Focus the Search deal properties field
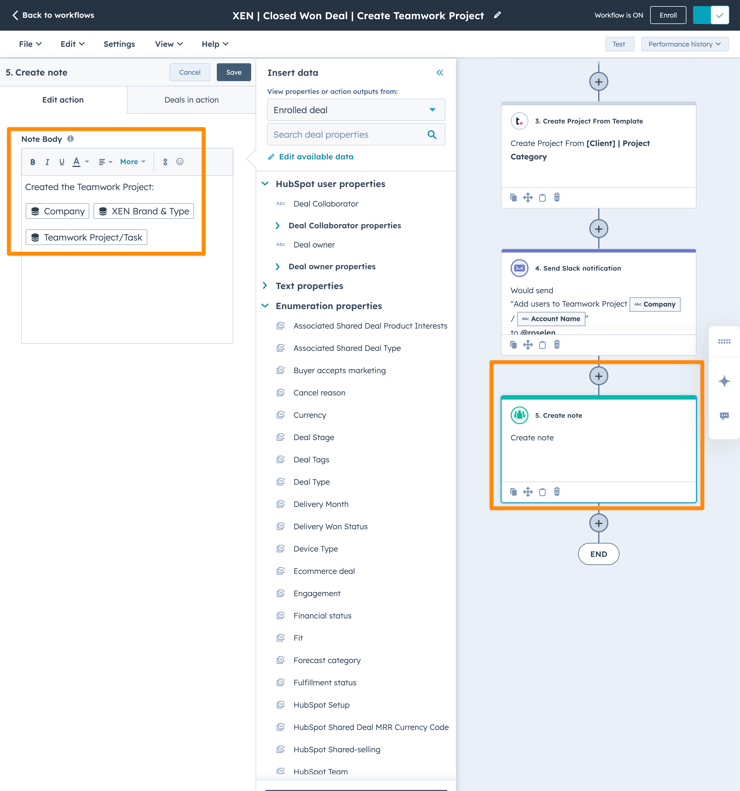740x791 pixels. coord(356,135)
